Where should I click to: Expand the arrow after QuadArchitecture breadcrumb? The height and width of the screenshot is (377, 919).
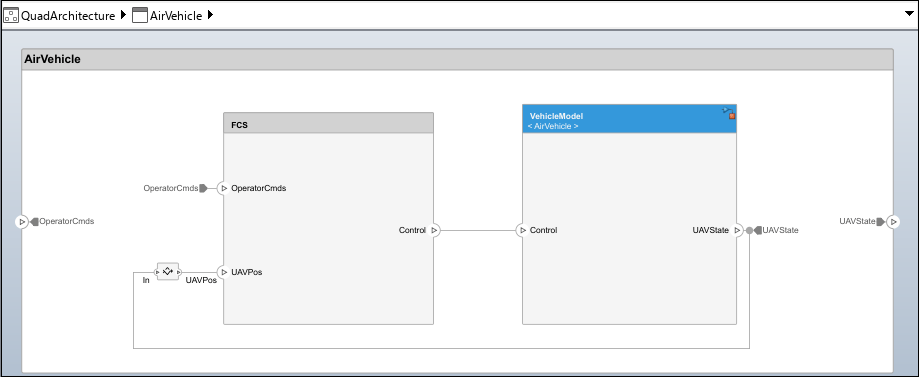click(123, 15)
